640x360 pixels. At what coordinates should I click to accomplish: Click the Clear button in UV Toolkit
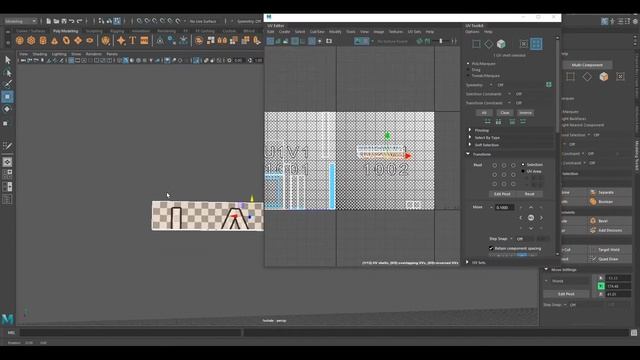[x=505, y=113]
